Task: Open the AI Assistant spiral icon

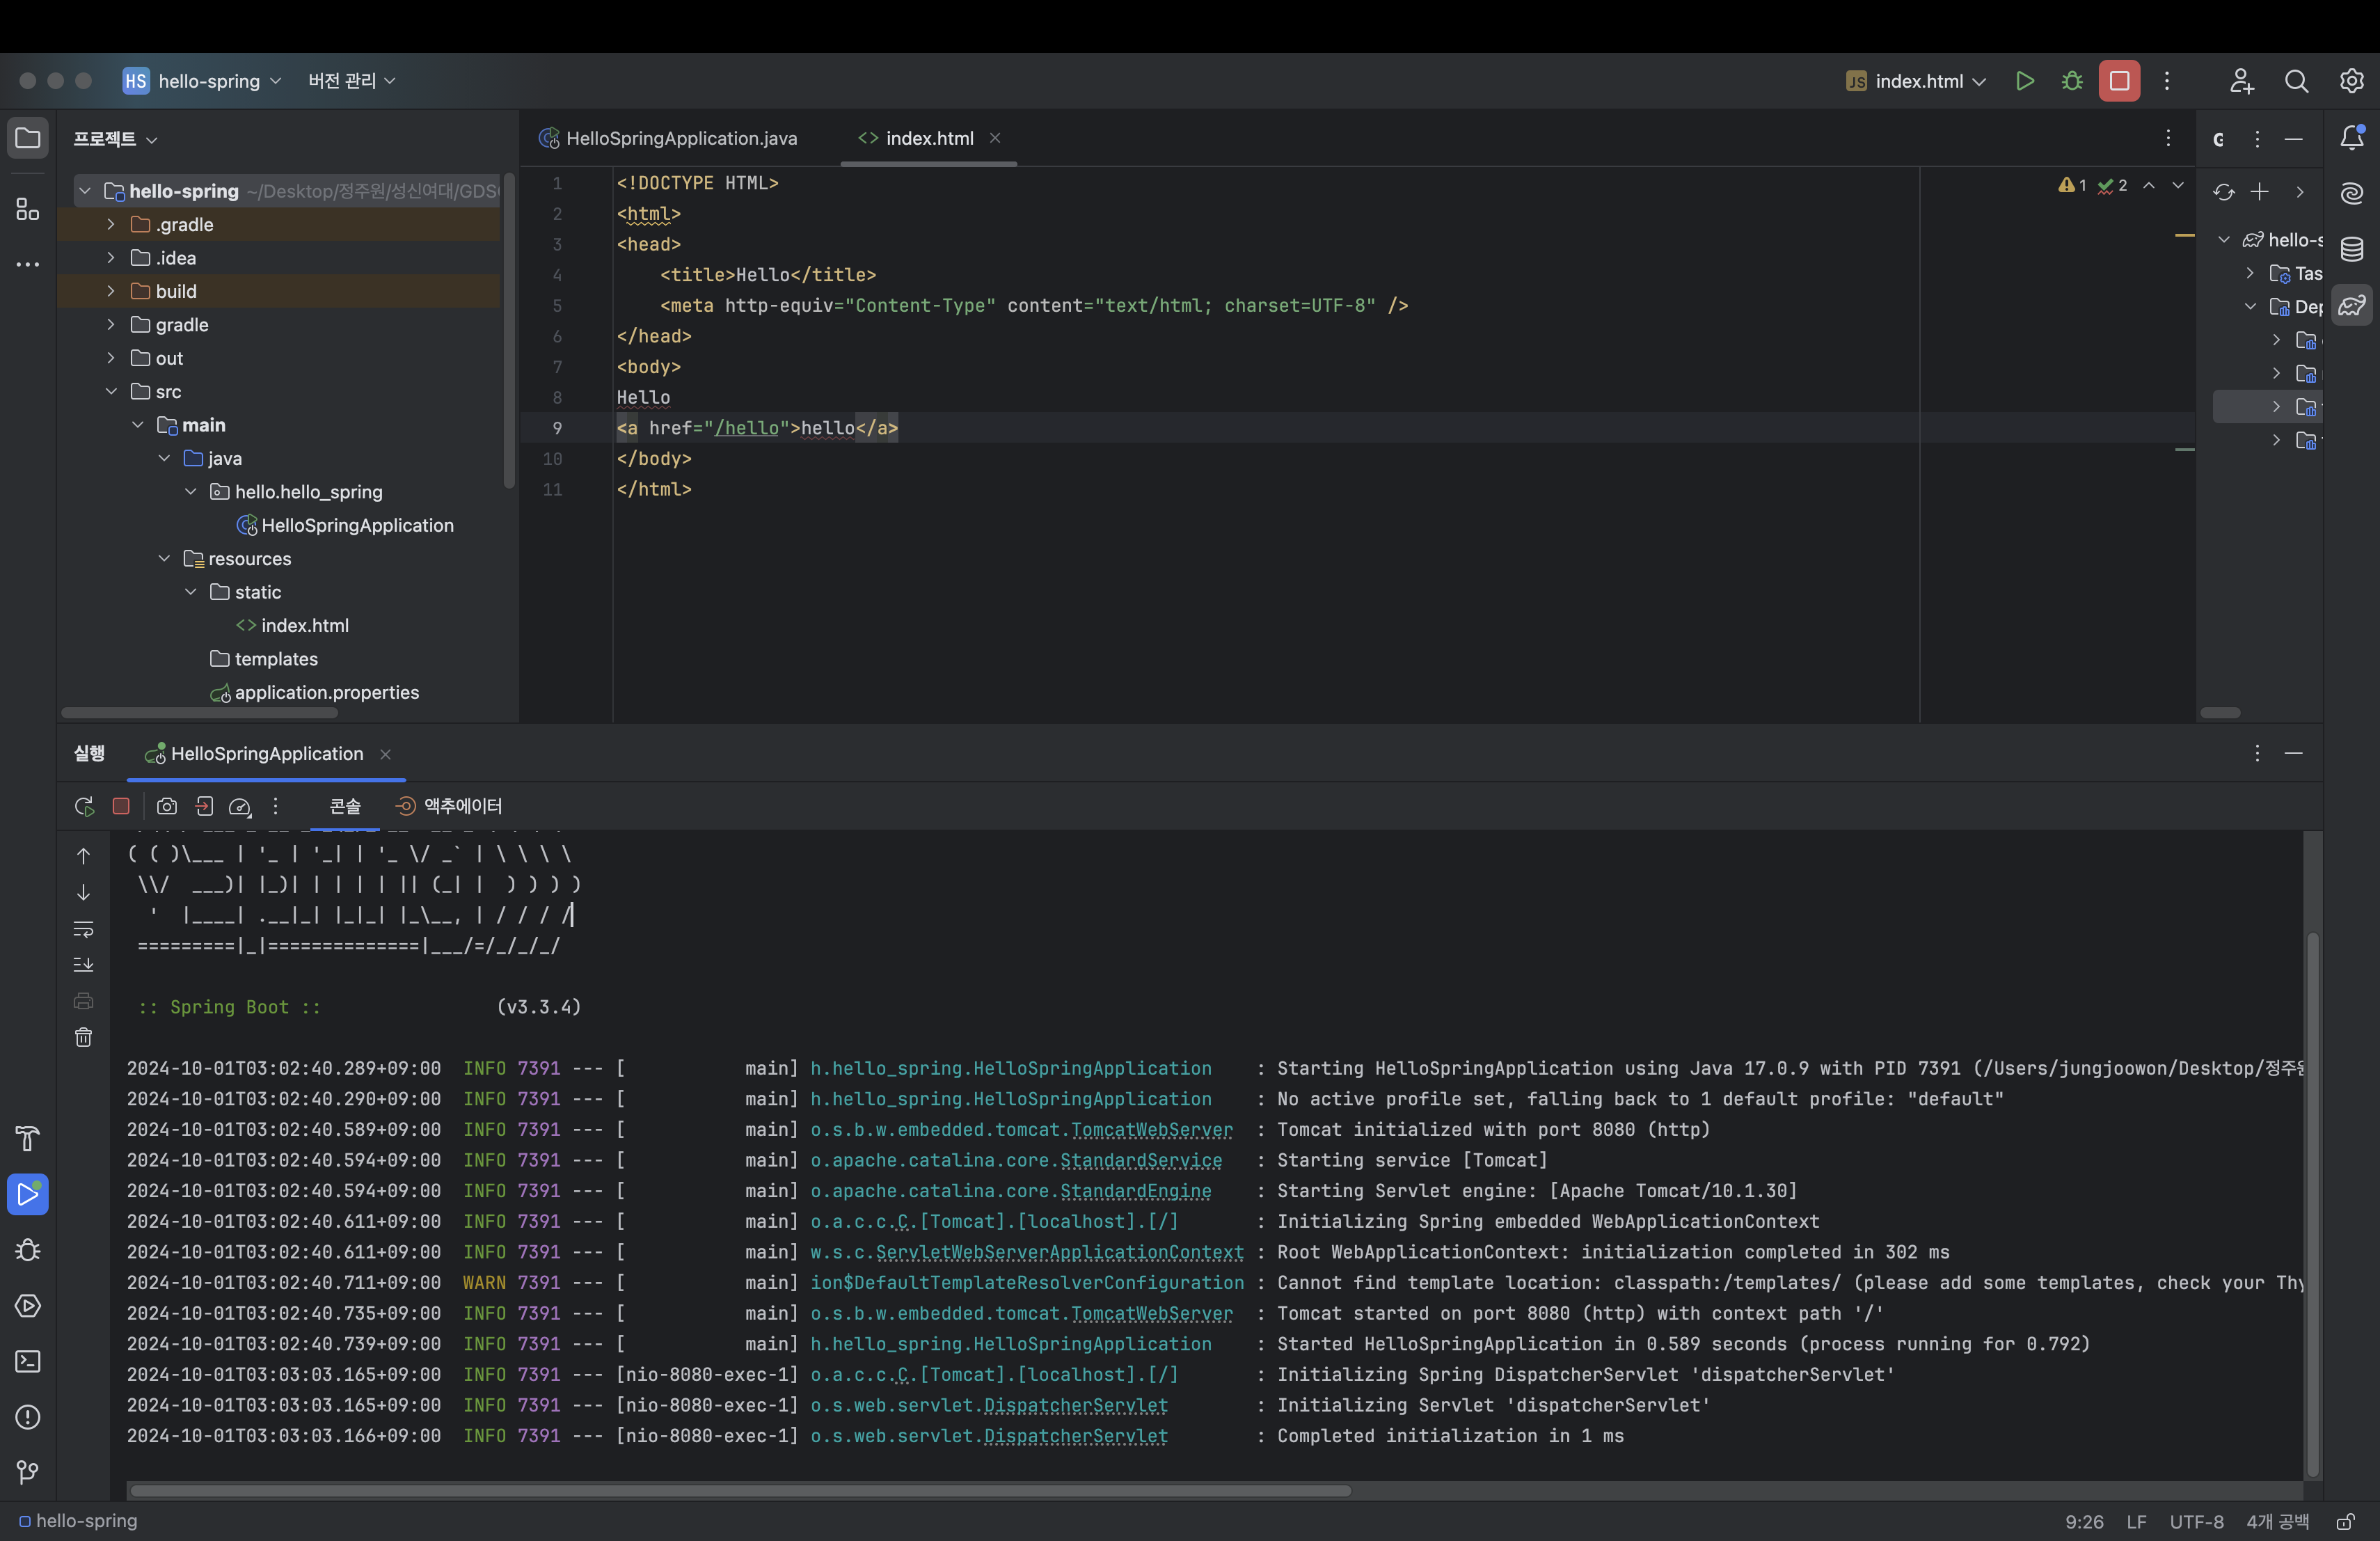Action: click(2352, 193)
